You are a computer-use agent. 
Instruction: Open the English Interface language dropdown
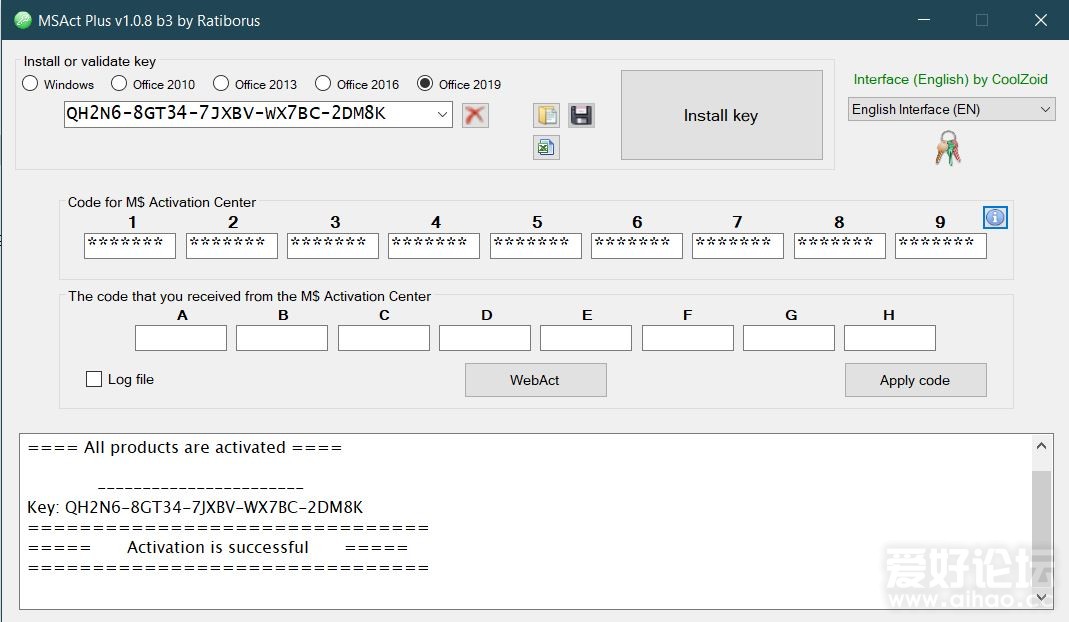coord(1045,109)
